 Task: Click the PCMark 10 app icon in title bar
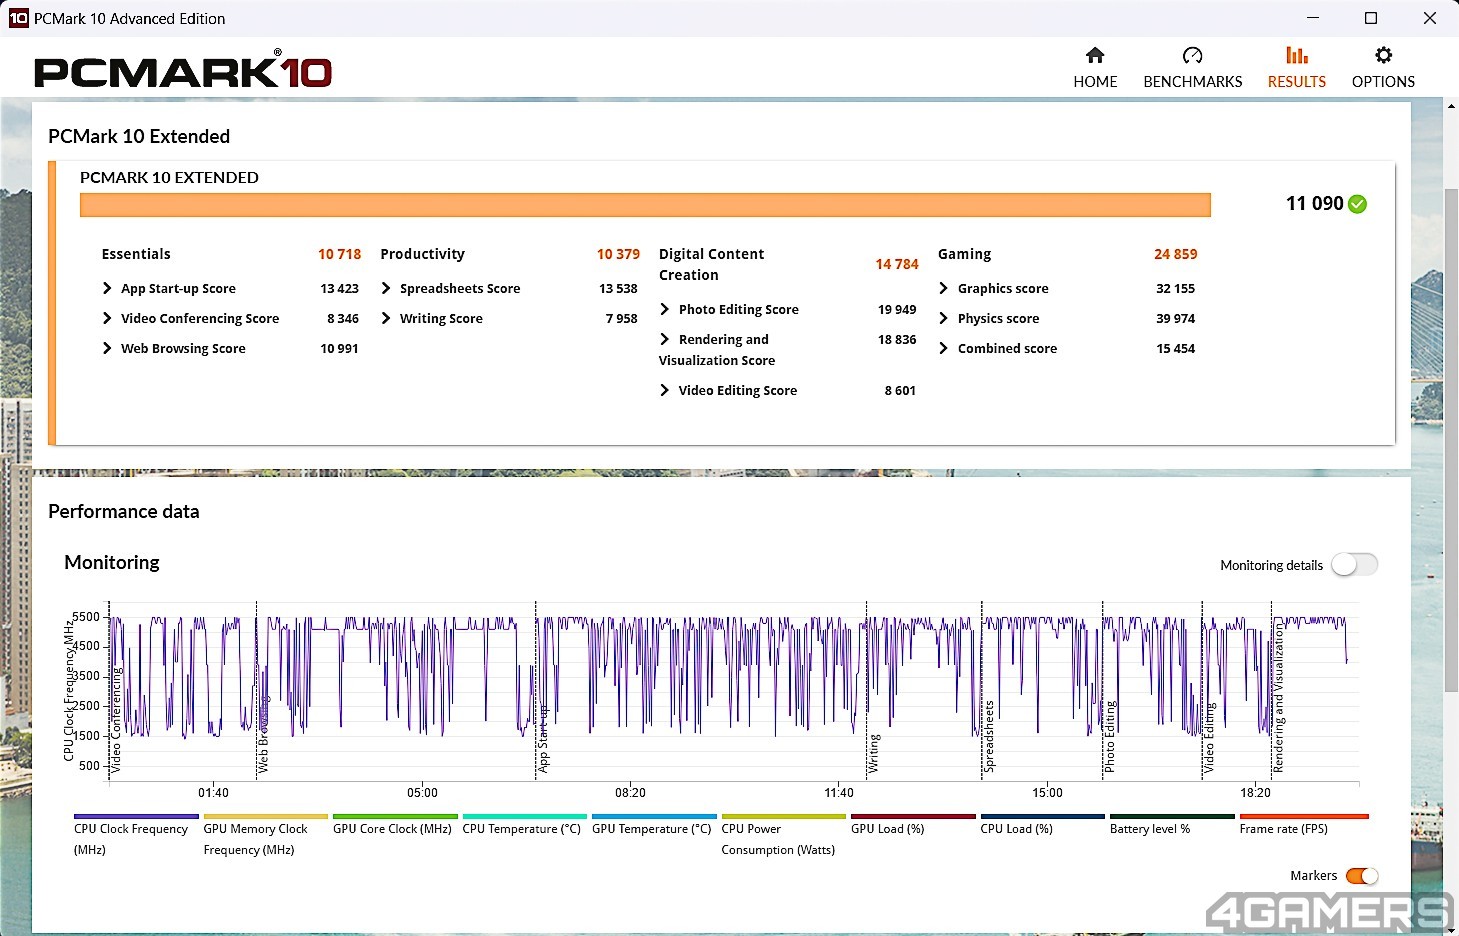pyautogui.click(x=18, y=18)
